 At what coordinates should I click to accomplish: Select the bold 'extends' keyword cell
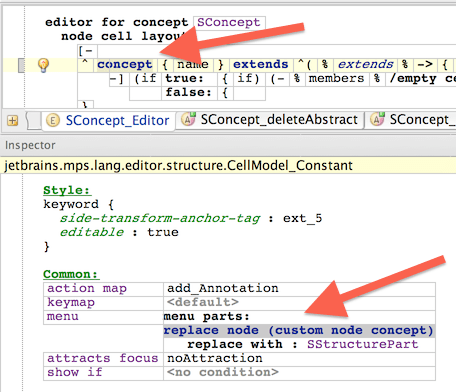pos(260,64)
